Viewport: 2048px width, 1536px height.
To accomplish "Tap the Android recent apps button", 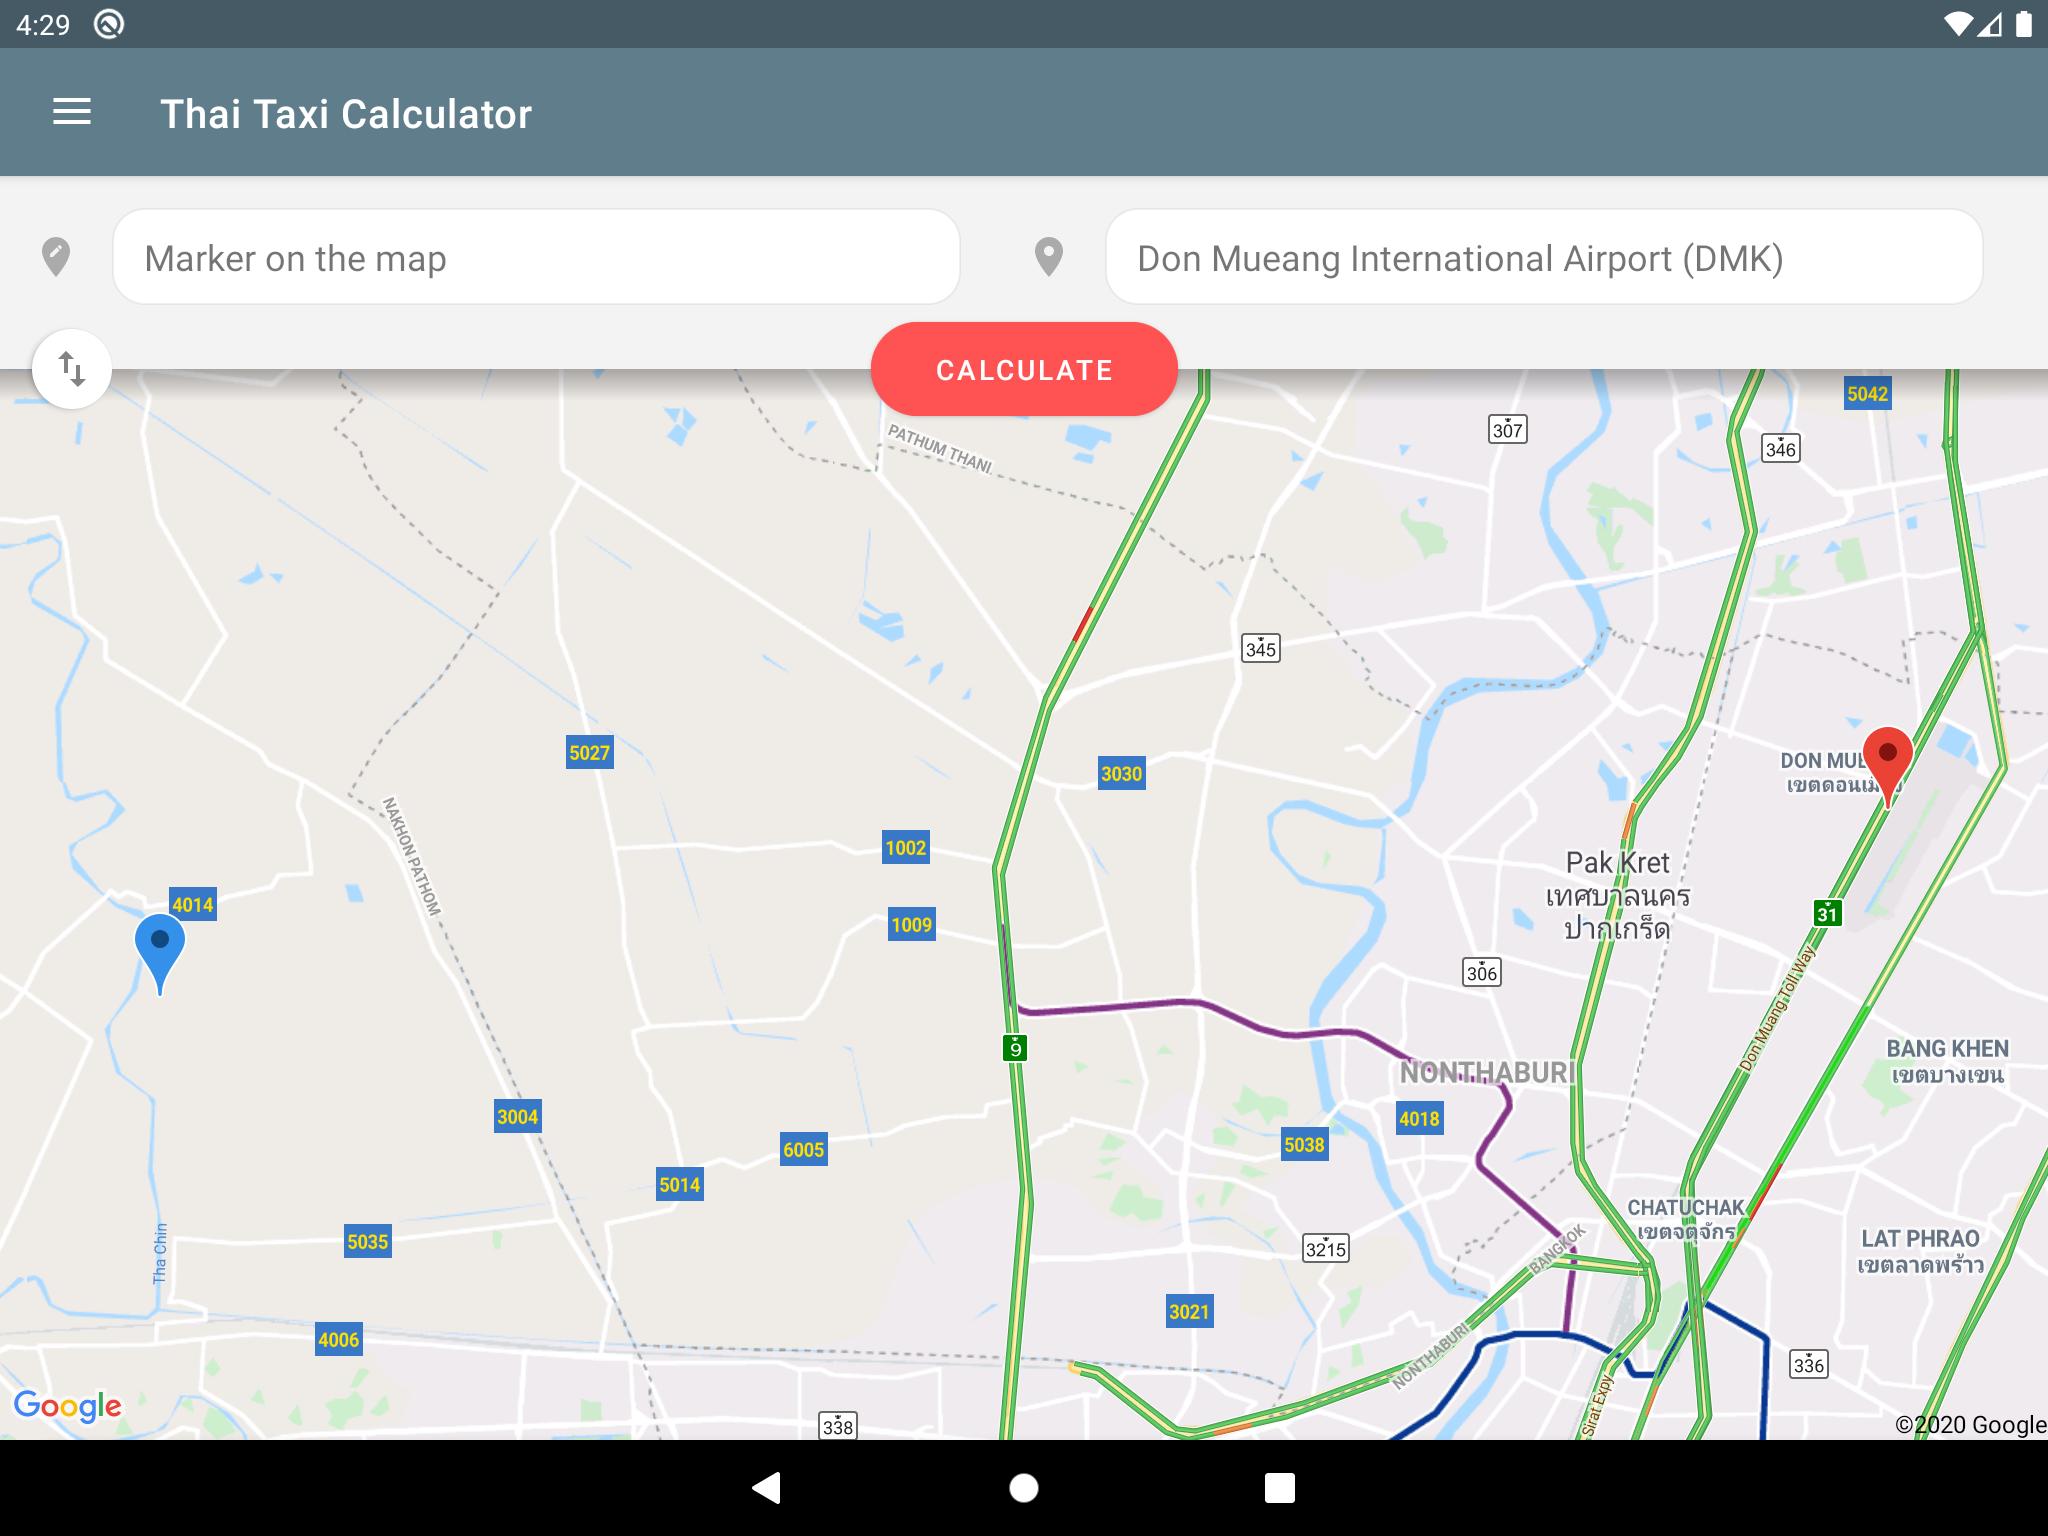I will (1280, 1488).
